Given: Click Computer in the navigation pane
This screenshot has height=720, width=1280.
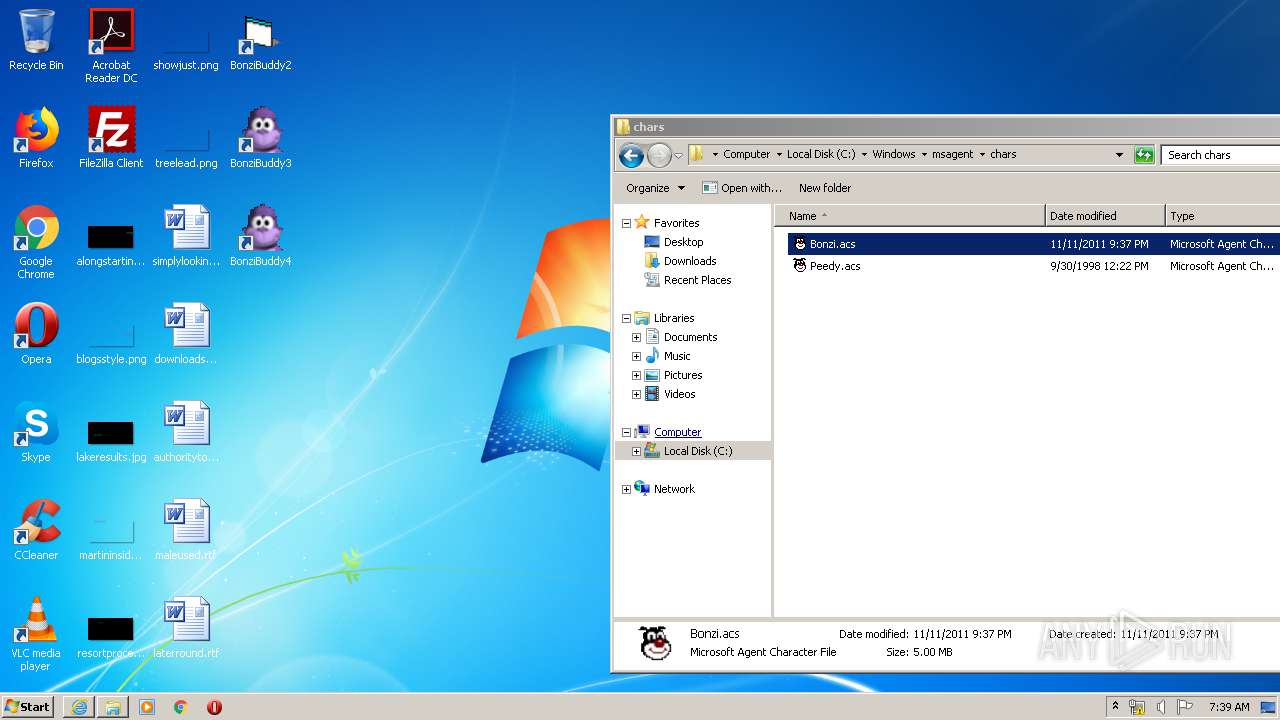Looking at the screenshot, I should 677,432.
